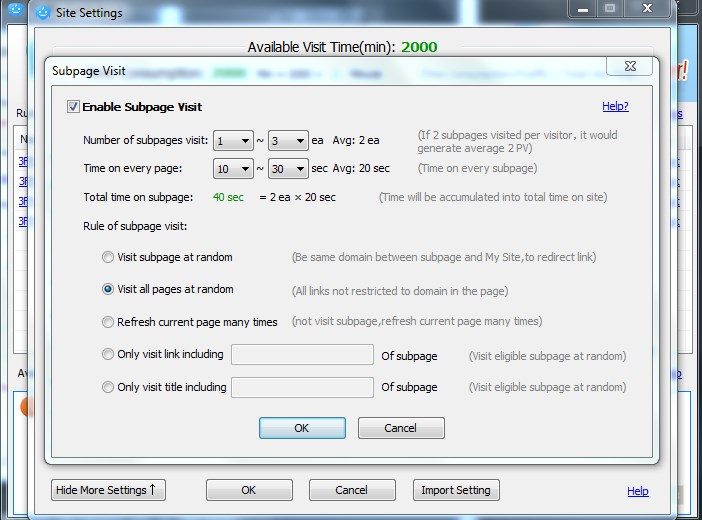This screenshot has height=520, width=702.
Task: Click the Import Setting button
Action: pyautogui.click(x=456, y=490)
